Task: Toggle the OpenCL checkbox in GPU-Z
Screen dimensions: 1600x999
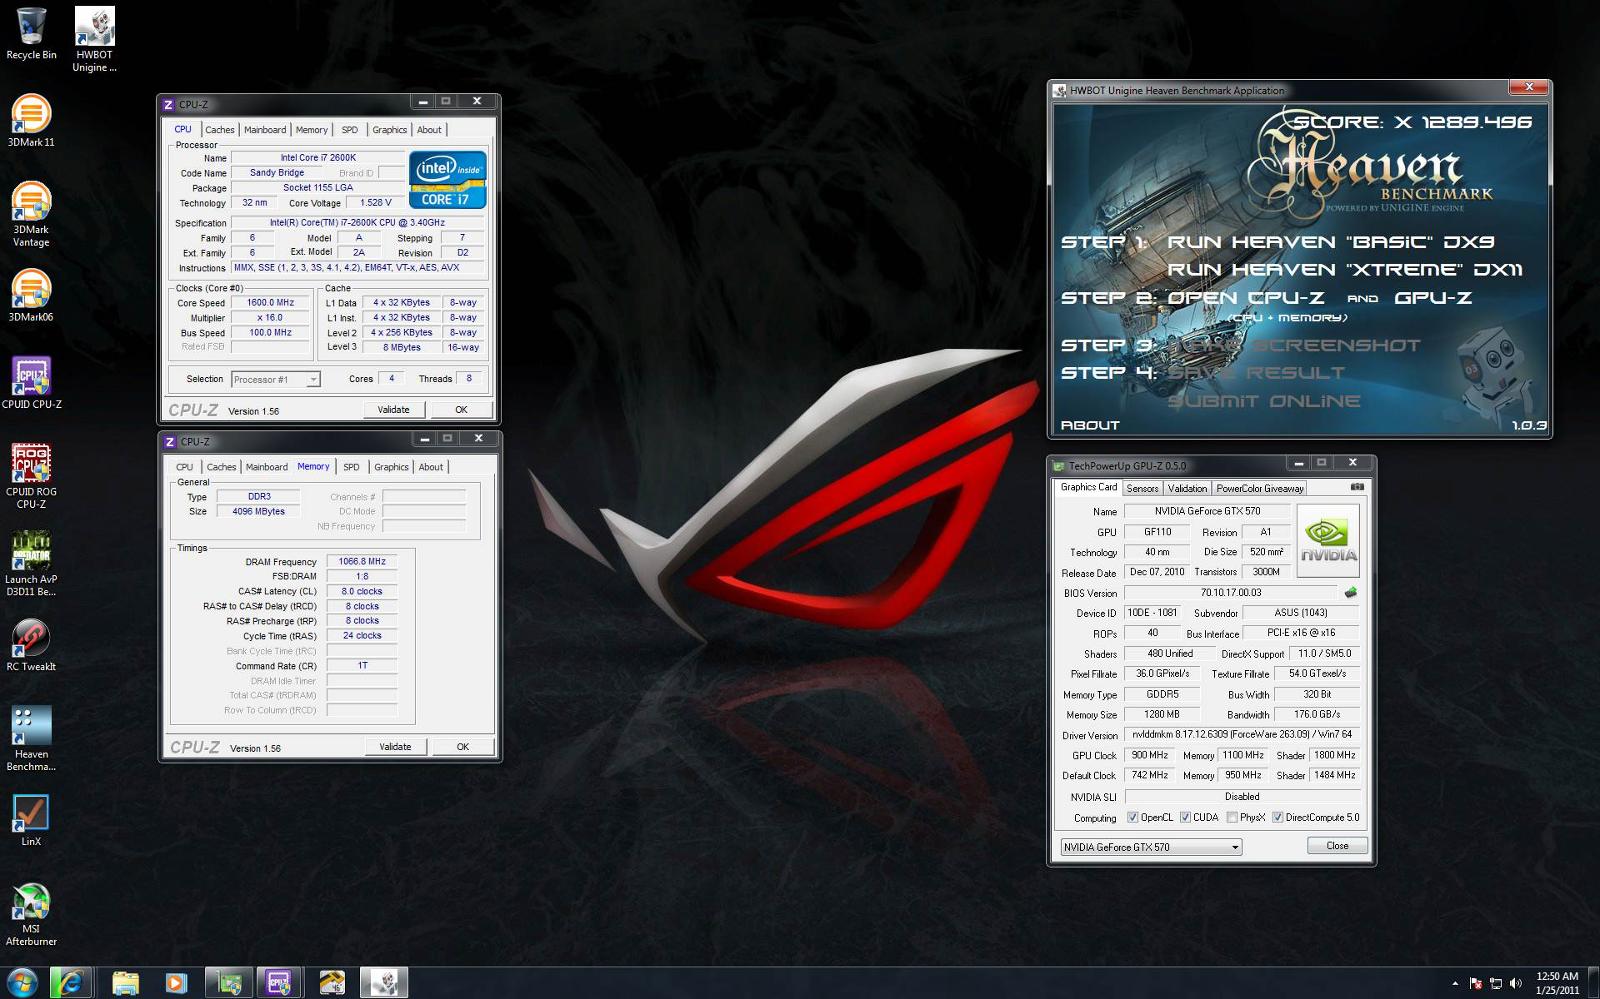Action: [x=1132, y=817]
